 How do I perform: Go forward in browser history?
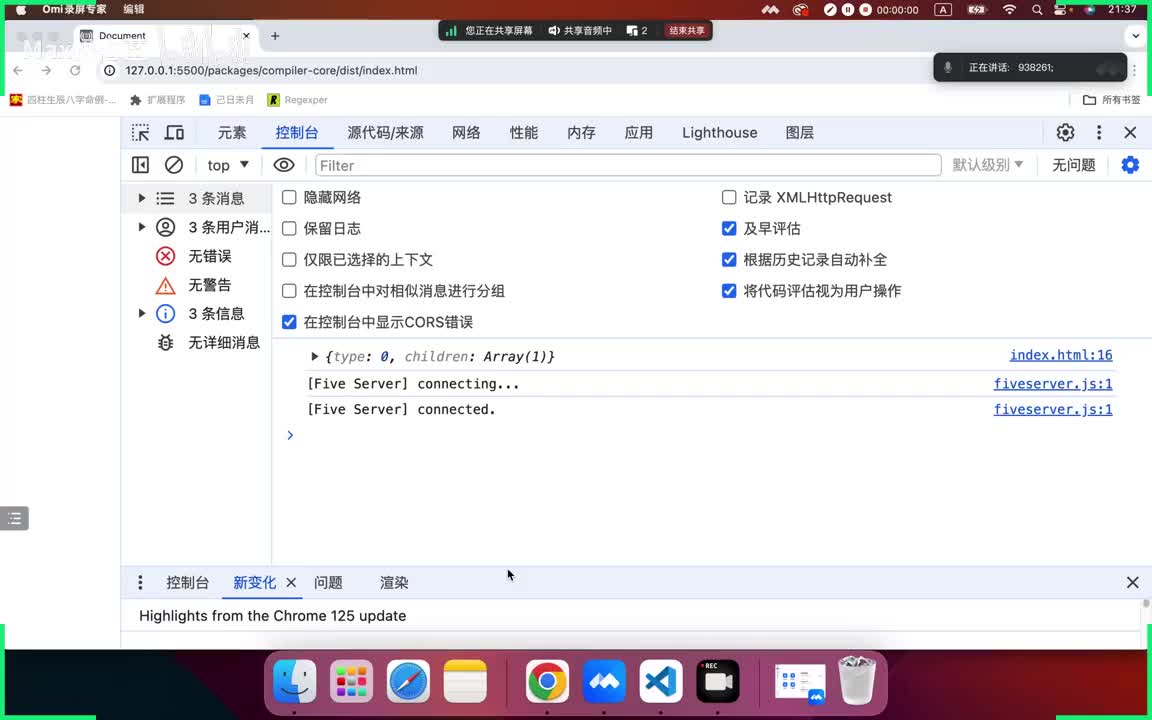coord(46,71)
